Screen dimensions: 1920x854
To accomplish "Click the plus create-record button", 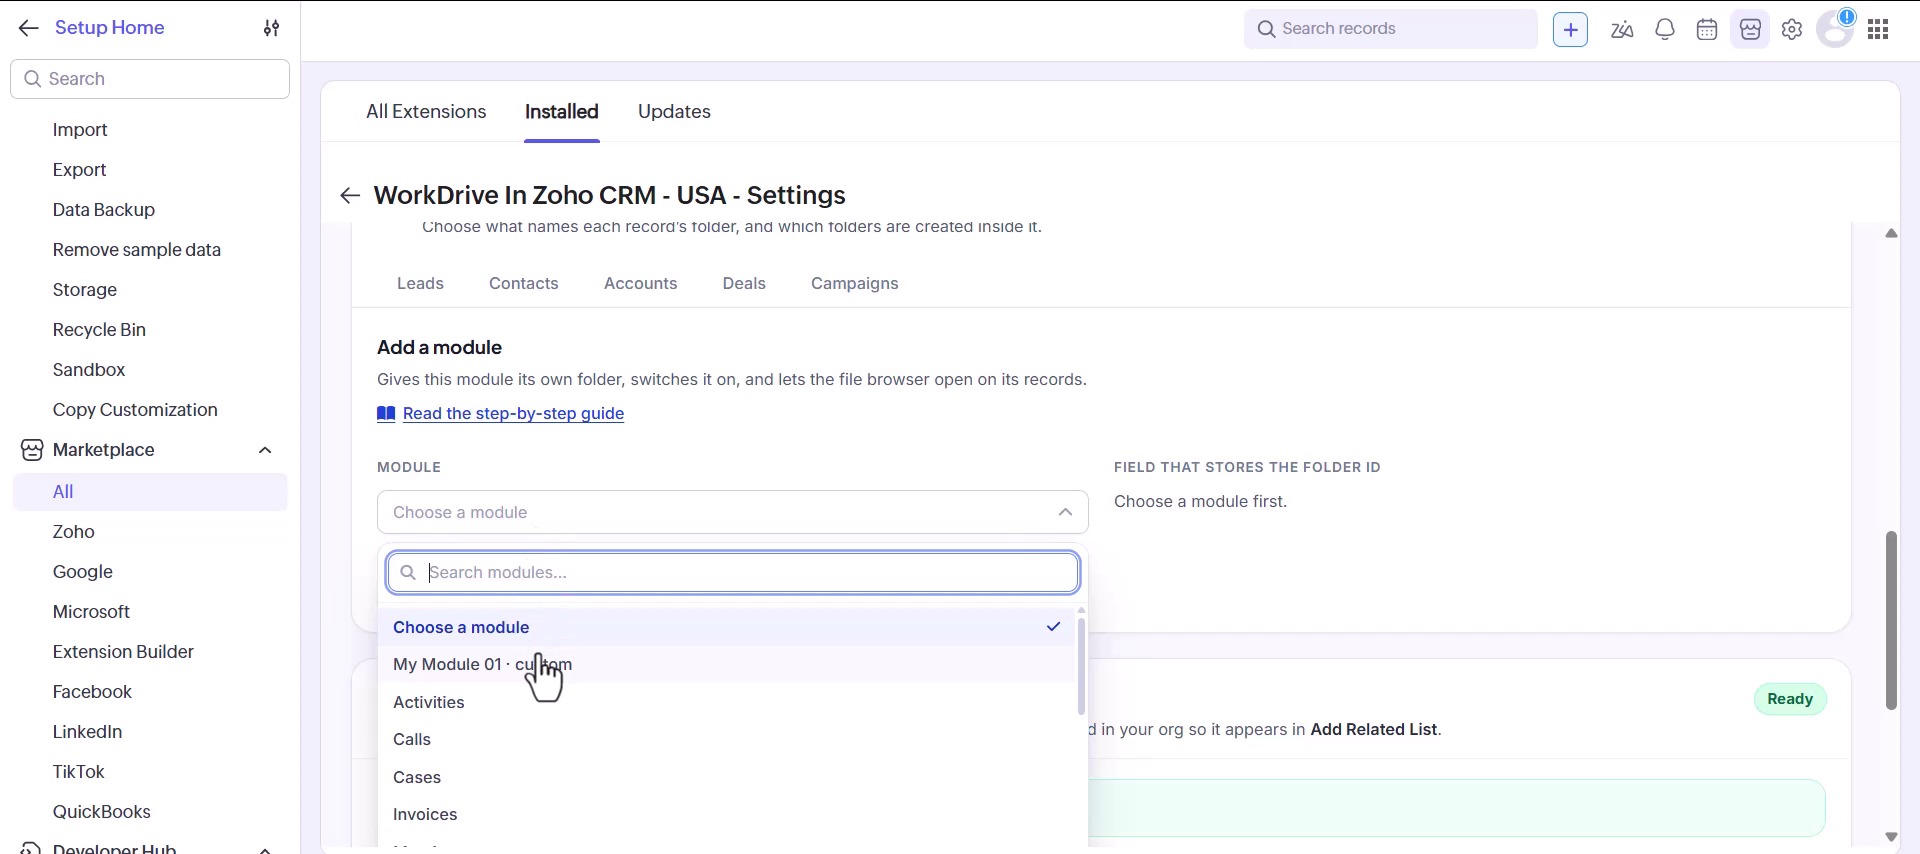I will coord(1570,30).
